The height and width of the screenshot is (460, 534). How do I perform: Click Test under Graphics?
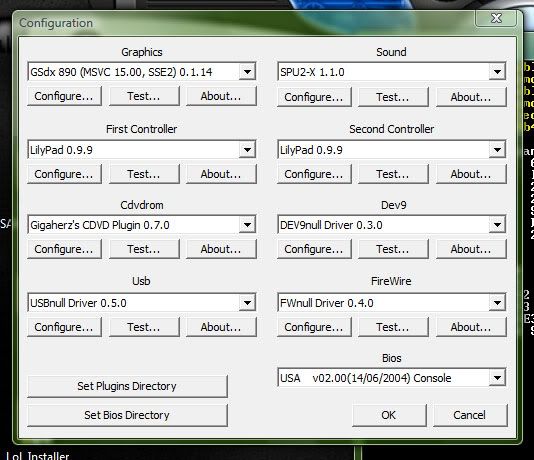coord(144,96)
